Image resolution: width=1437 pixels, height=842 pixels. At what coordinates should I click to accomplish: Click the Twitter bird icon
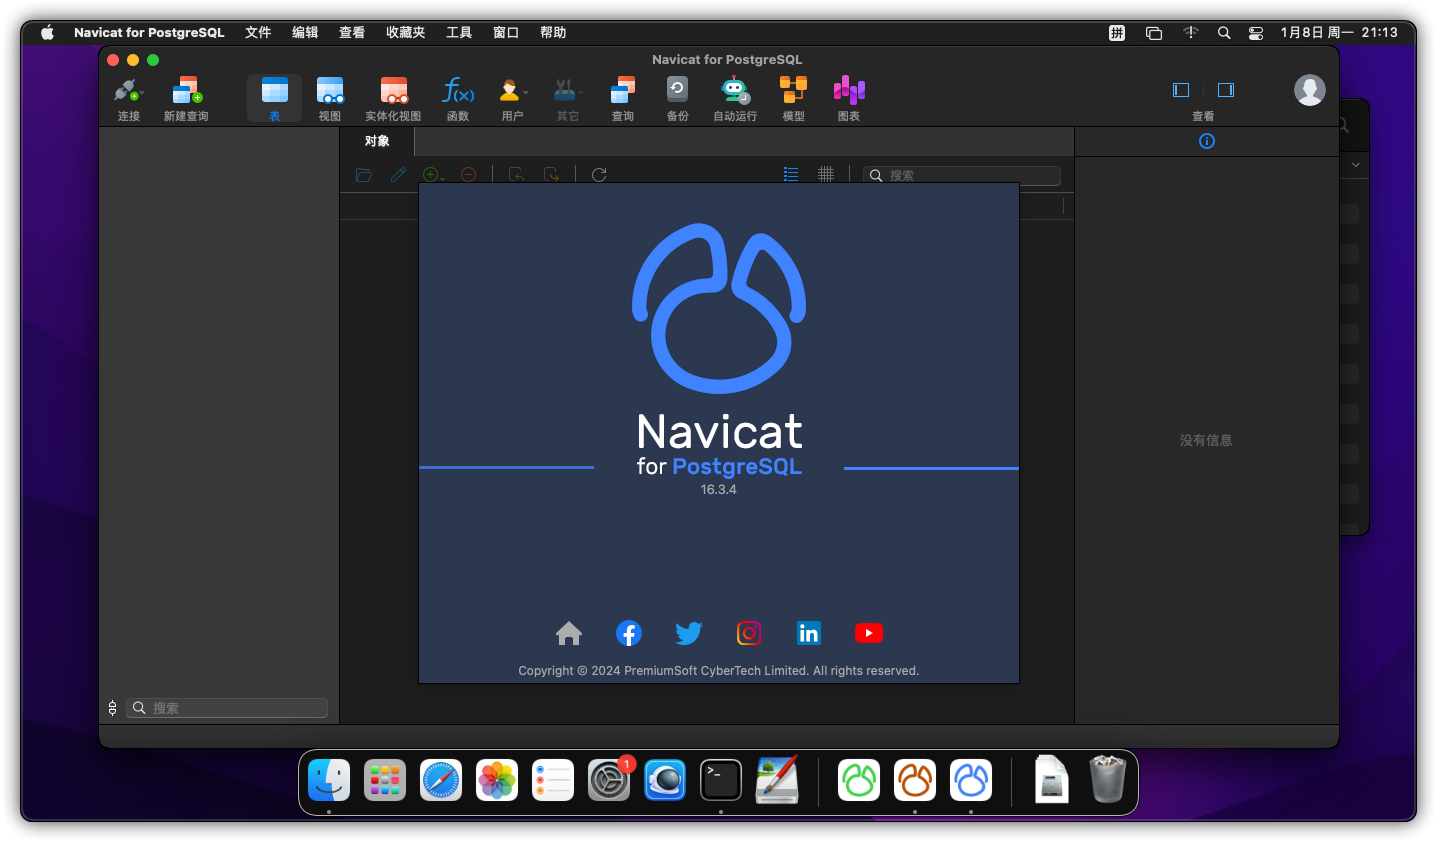689,633
